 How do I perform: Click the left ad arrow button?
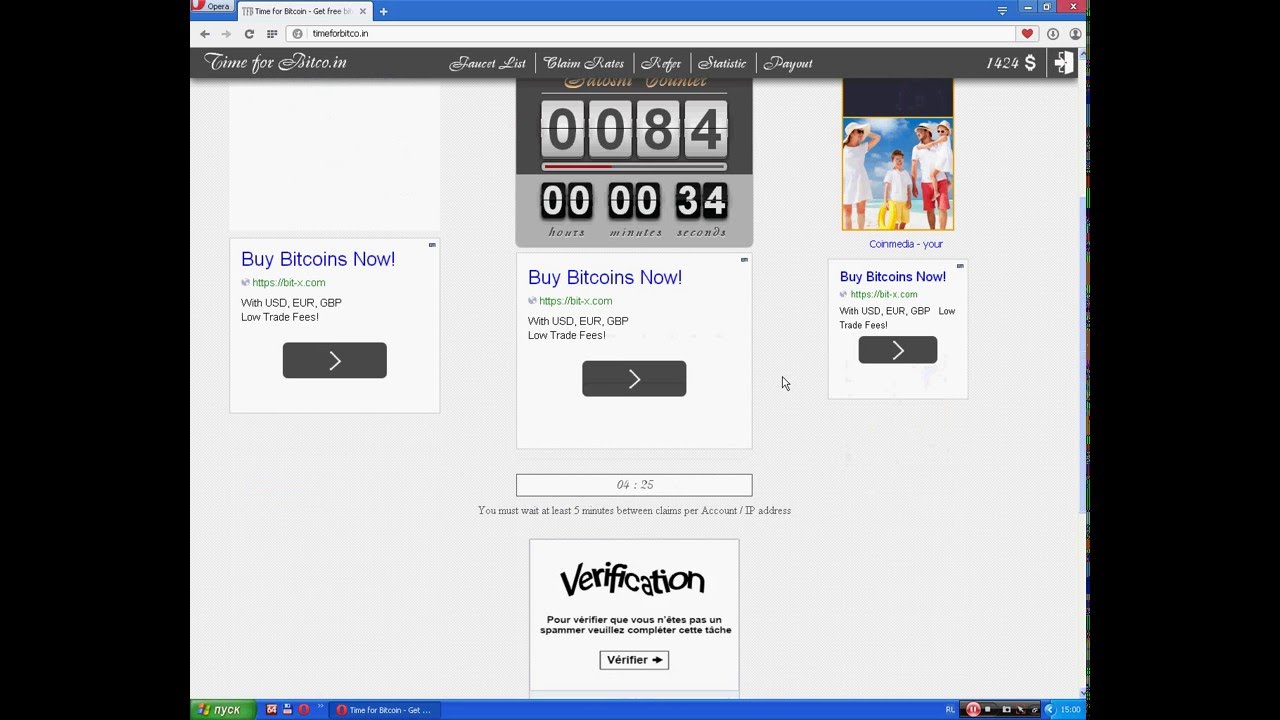click(335, 360)
